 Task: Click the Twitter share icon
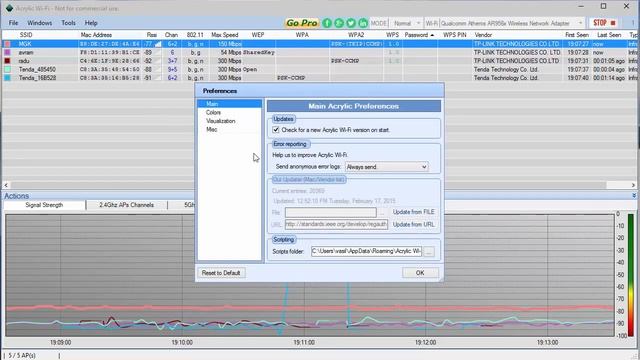[351, 23]
